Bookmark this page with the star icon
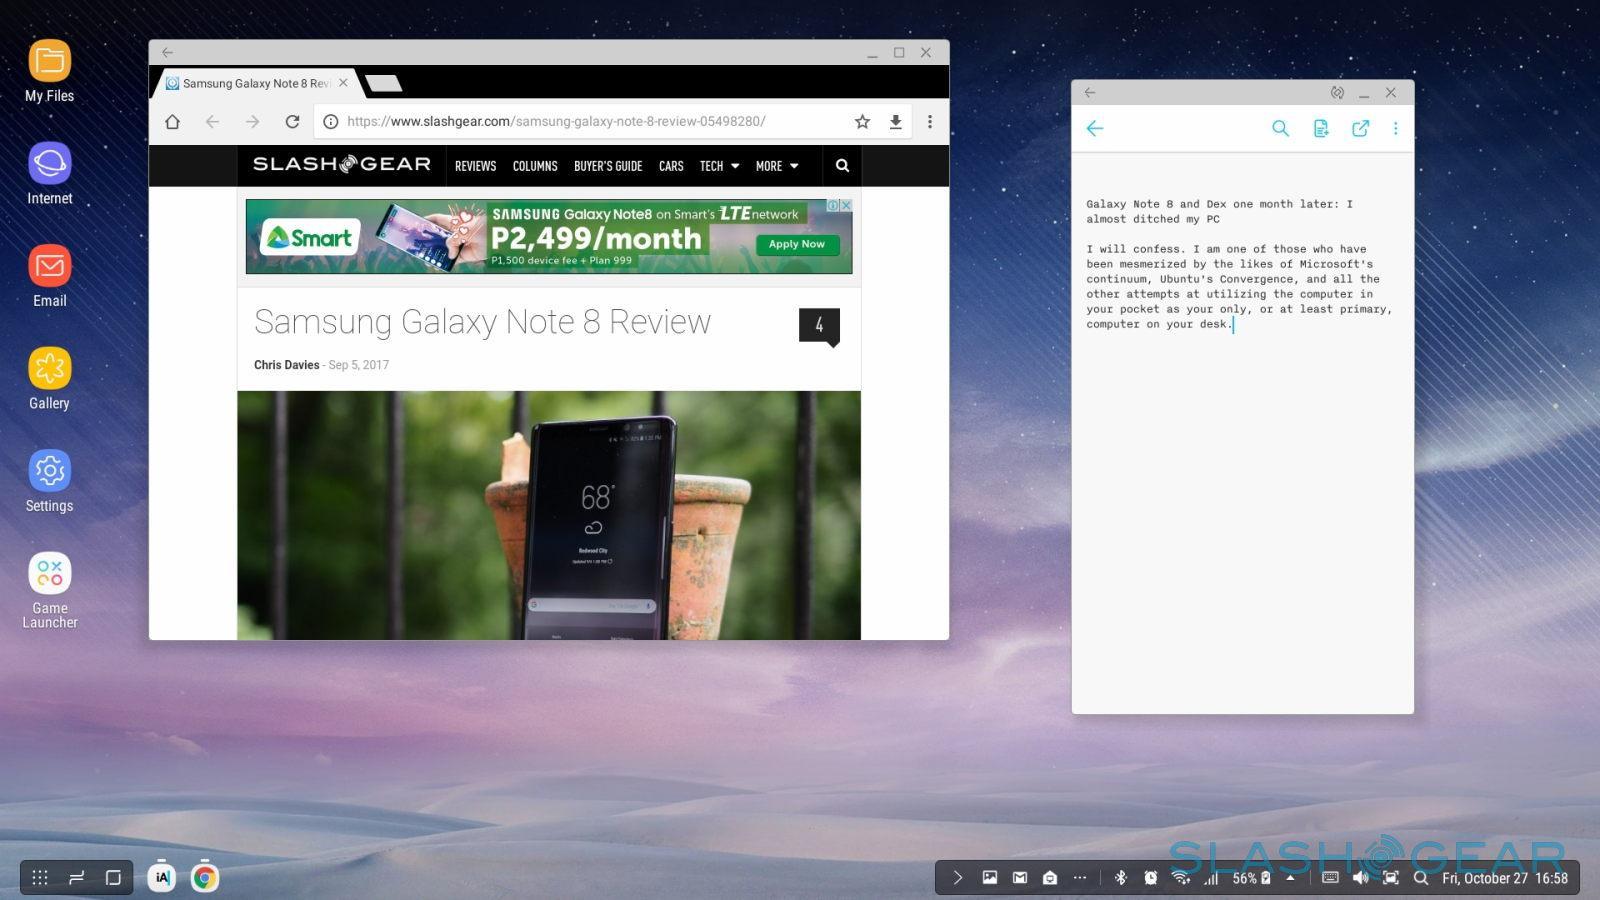1600x900 pixels. 862,122
